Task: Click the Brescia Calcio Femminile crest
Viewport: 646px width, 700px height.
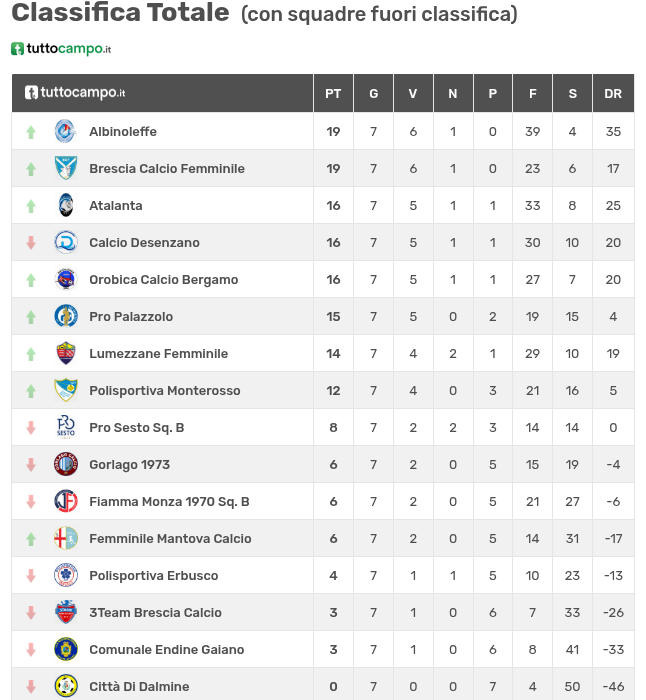Action: click(x=65, y=168)
